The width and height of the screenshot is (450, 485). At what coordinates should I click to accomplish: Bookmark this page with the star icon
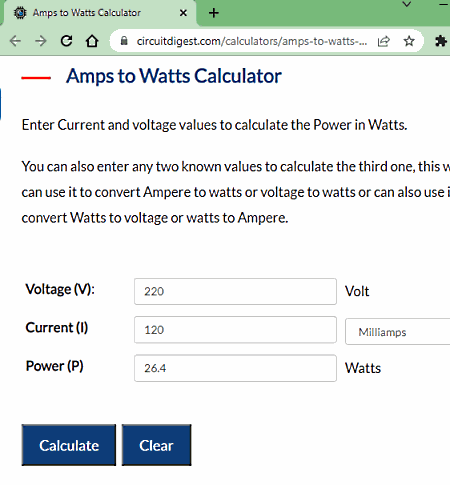(409, 41)
